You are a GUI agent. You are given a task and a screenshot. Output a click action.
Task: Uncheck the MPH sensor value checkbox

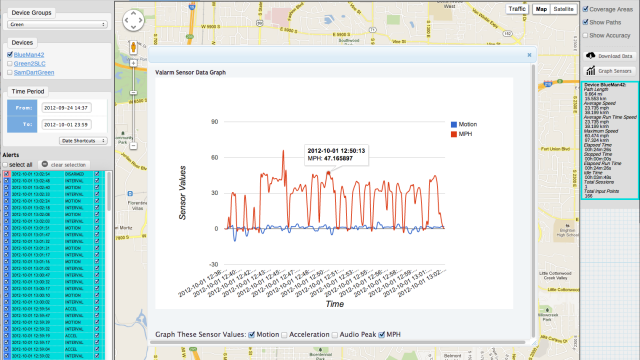[x=382, y=335]
